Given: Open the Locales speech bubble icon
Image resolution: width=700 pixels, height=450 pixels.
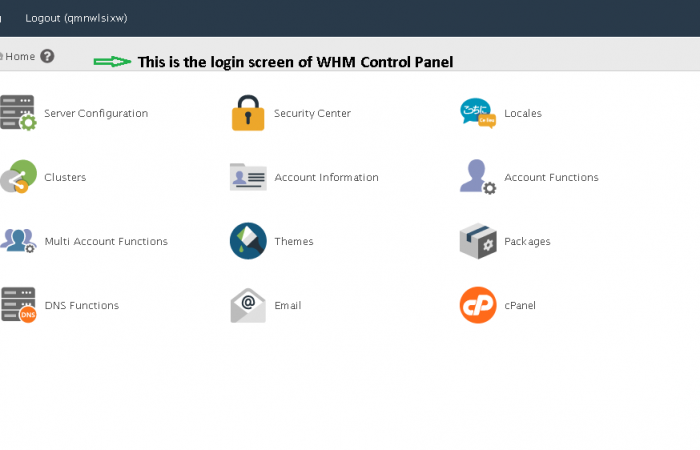Looking at the screenshot, I should pyautogui.click(x=478, y=113).
